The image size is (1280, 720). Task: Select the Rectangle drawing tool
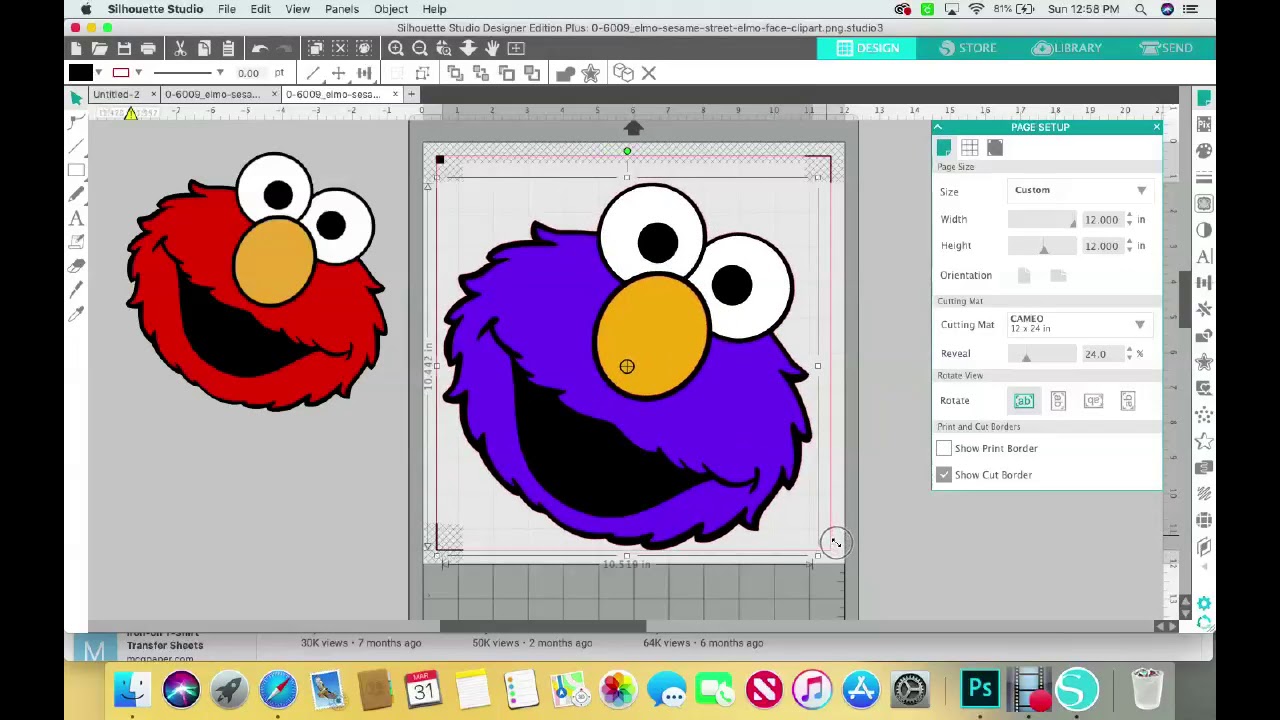tap(76, 170)
